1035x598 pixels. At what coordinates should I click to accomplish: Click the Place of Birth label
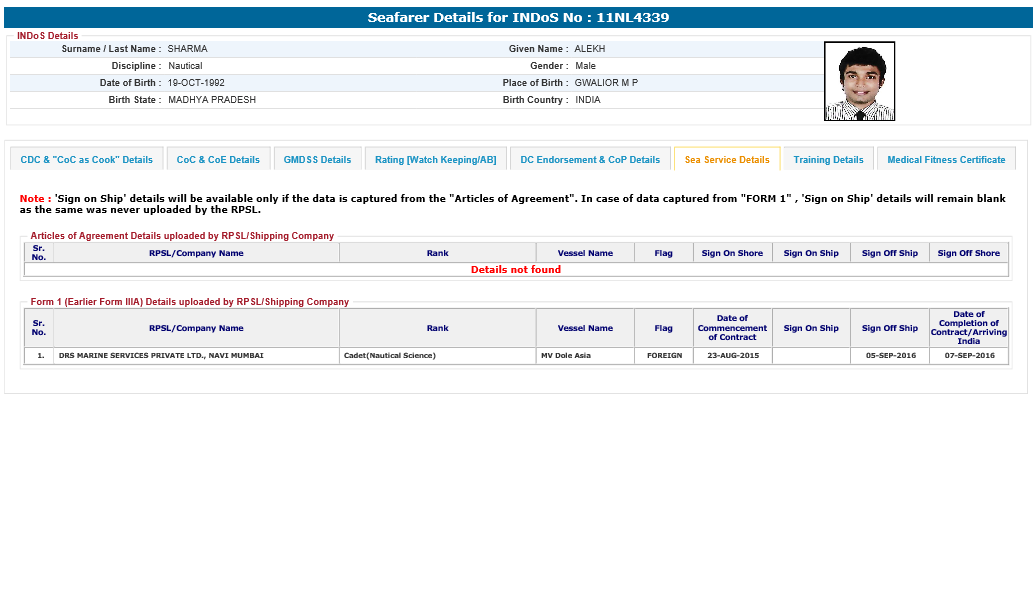point(535,83)
